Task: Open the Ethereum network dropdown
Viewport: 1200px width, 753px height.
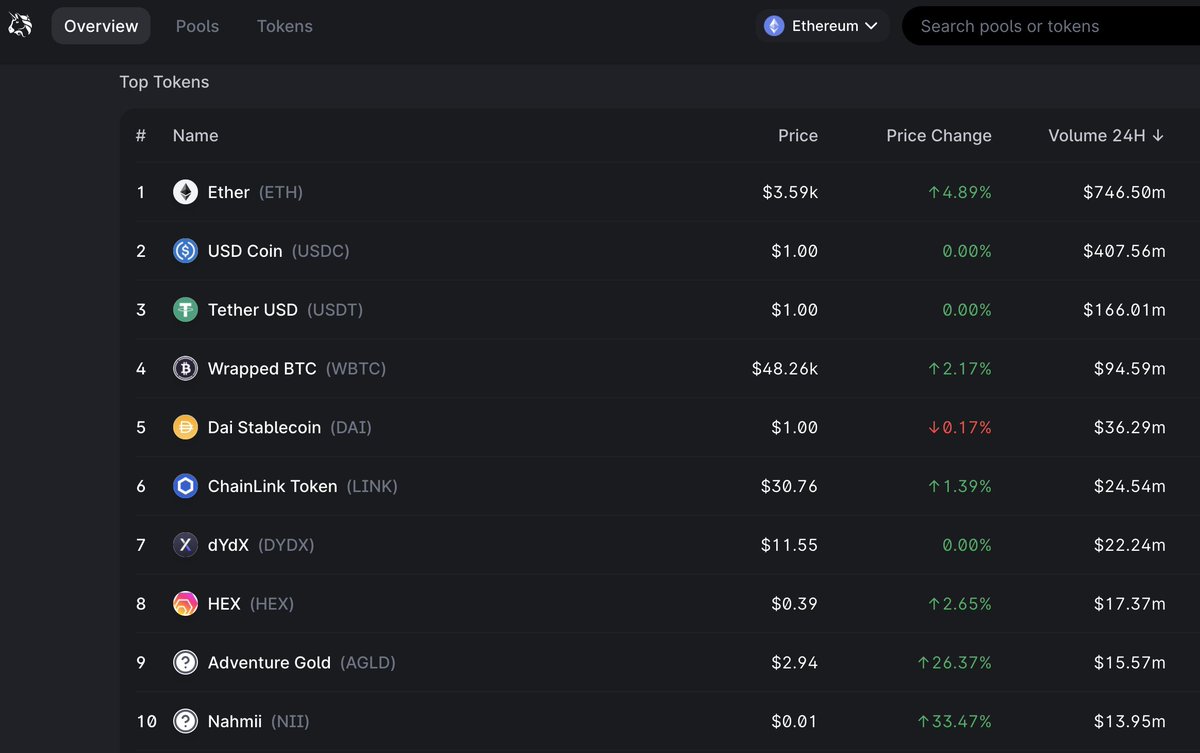Action: (x=822, y=26)
